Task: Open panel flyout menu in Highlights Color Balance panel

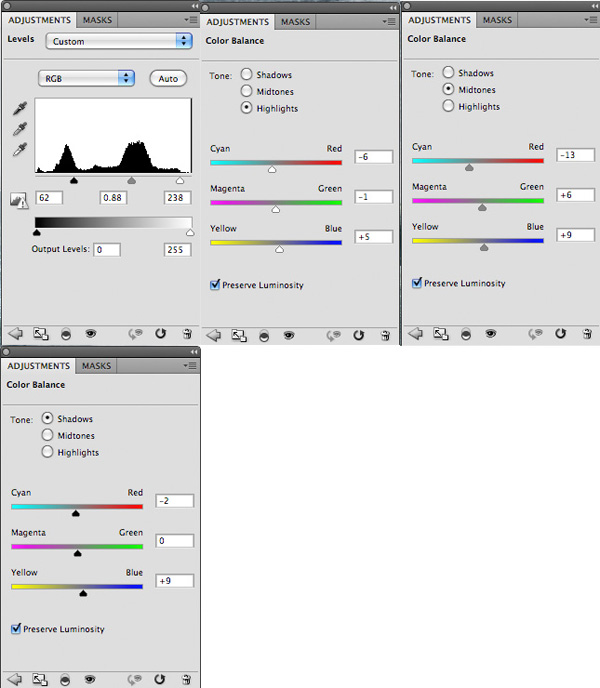Action: click(x=389, y=22)
